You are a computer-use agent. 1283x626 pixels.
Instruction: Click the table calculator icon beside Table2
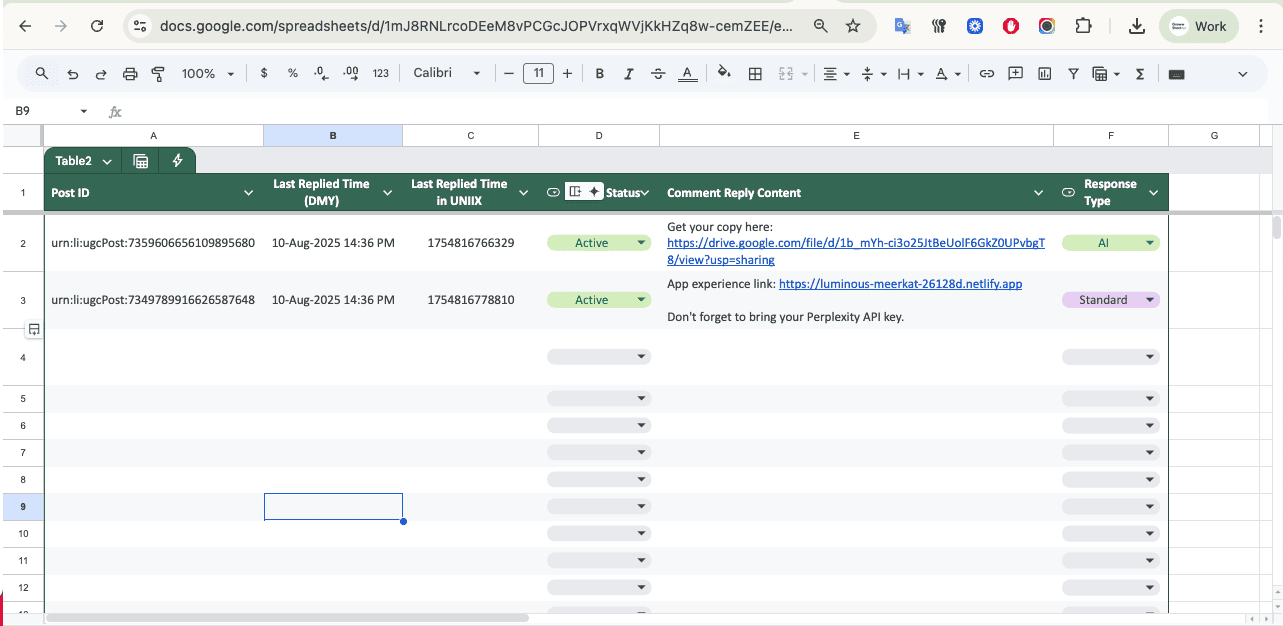[x=141, y=161]
